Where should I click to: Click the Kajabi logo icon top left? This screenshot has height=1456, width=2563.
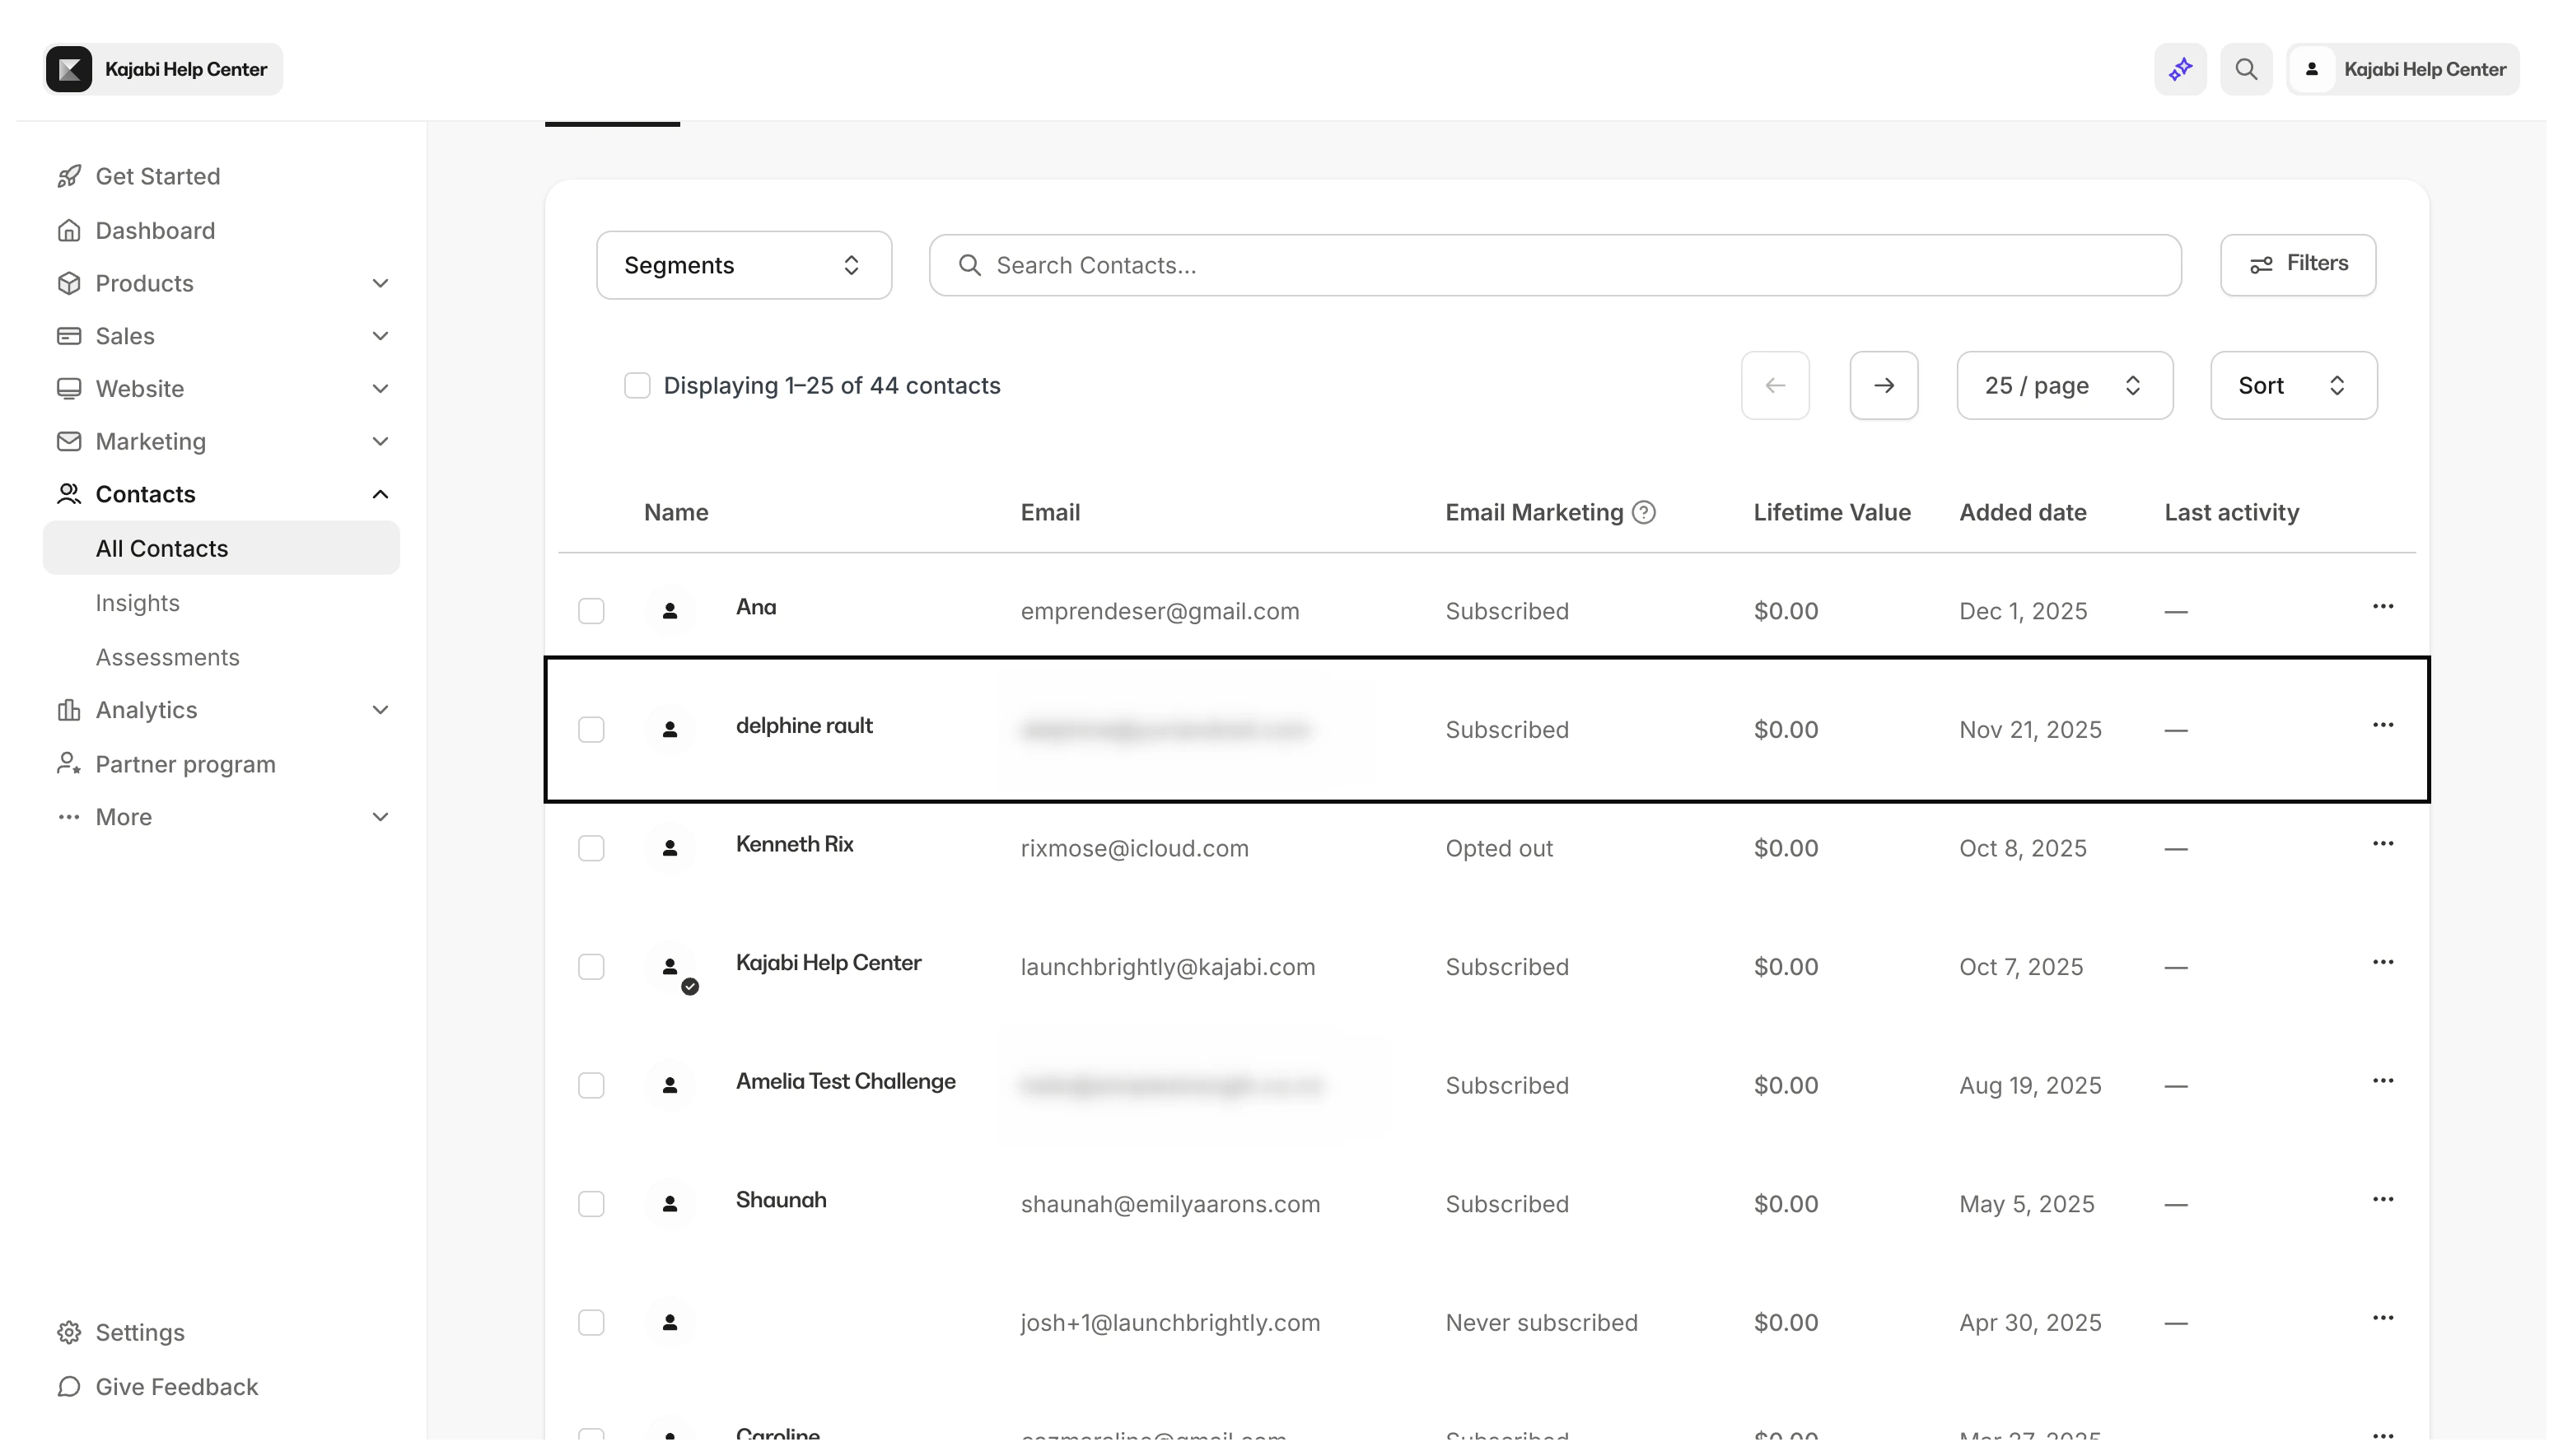point(69,69)
